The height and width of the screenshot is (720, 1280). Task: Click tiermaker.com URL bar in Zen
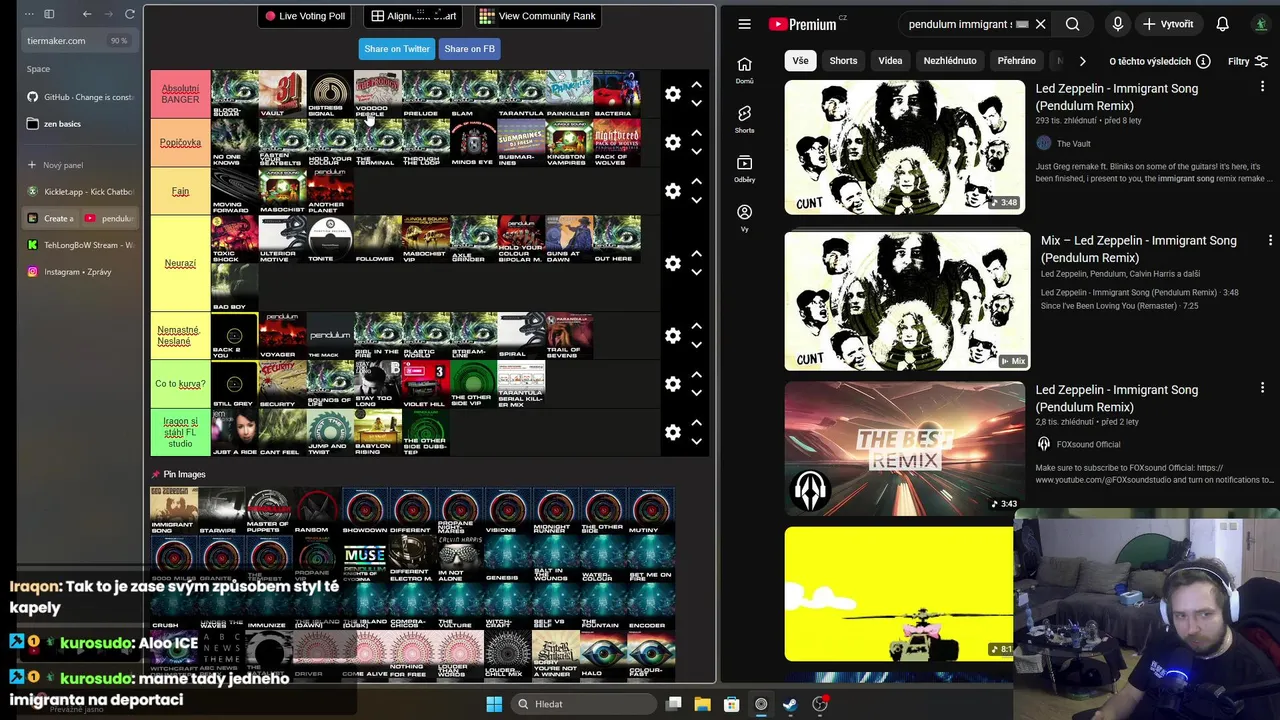point(57,41)
